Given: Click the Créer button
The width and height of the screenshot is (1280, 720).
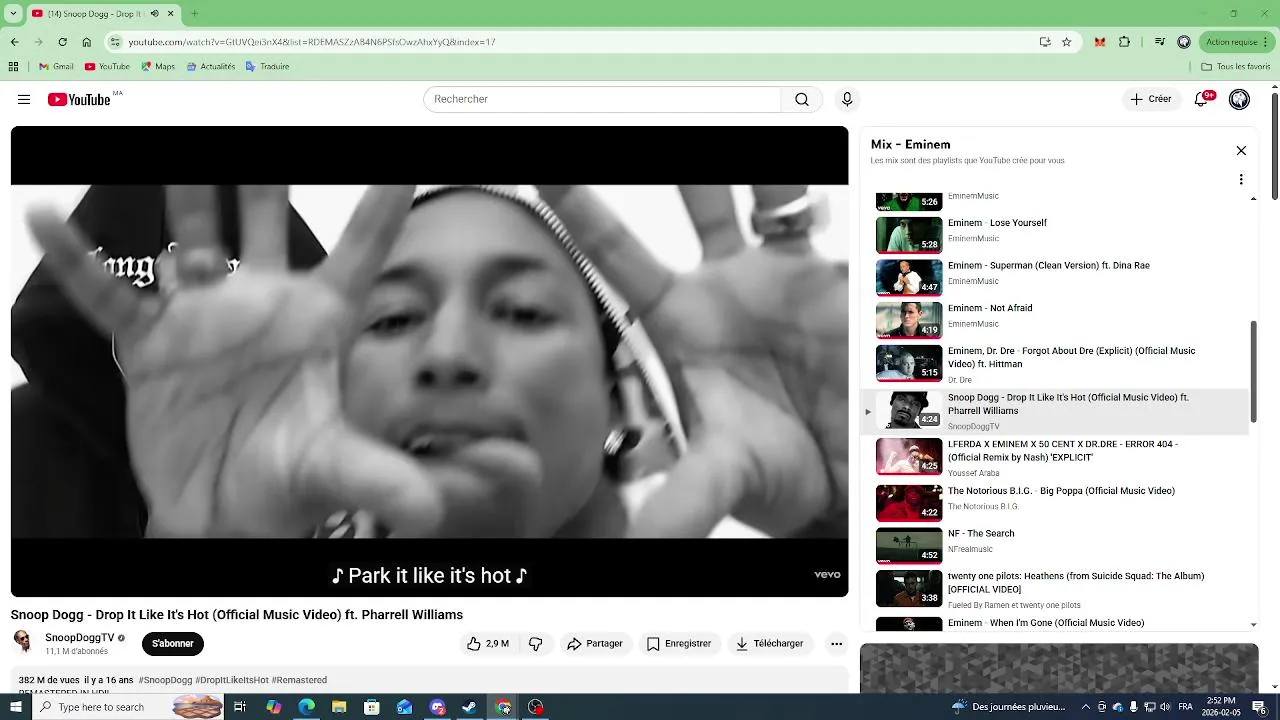Looking at the screenshot, I should 1151,99.
